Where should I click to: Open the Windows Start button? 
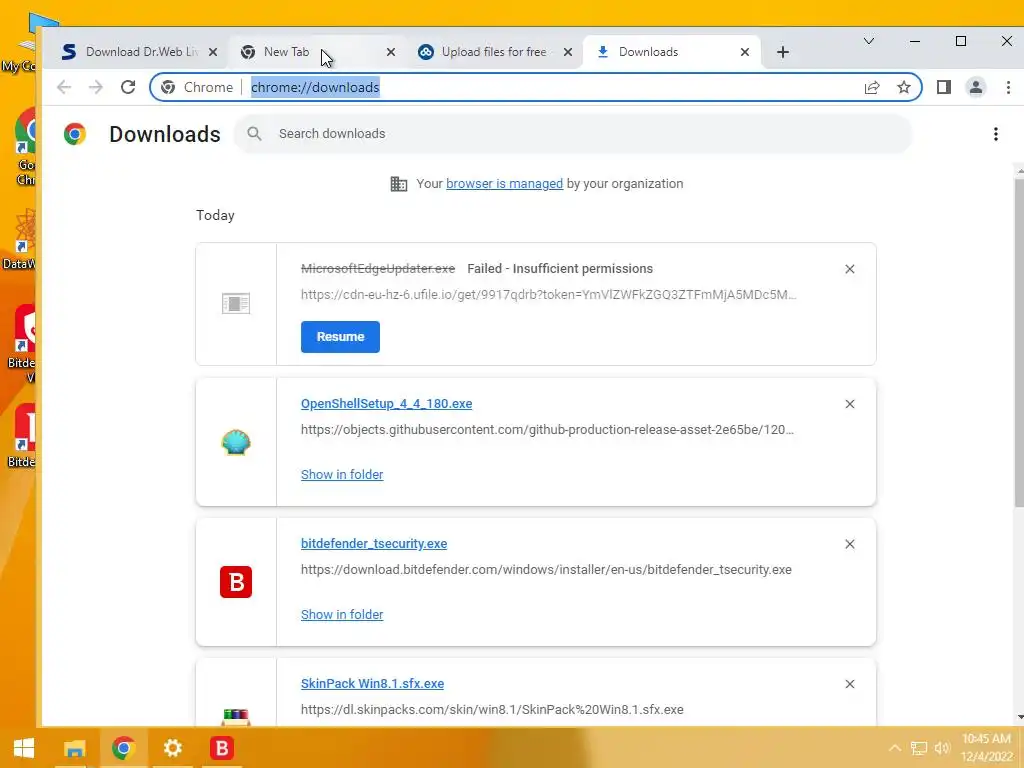pyautogui.click(x=24, y=748)
